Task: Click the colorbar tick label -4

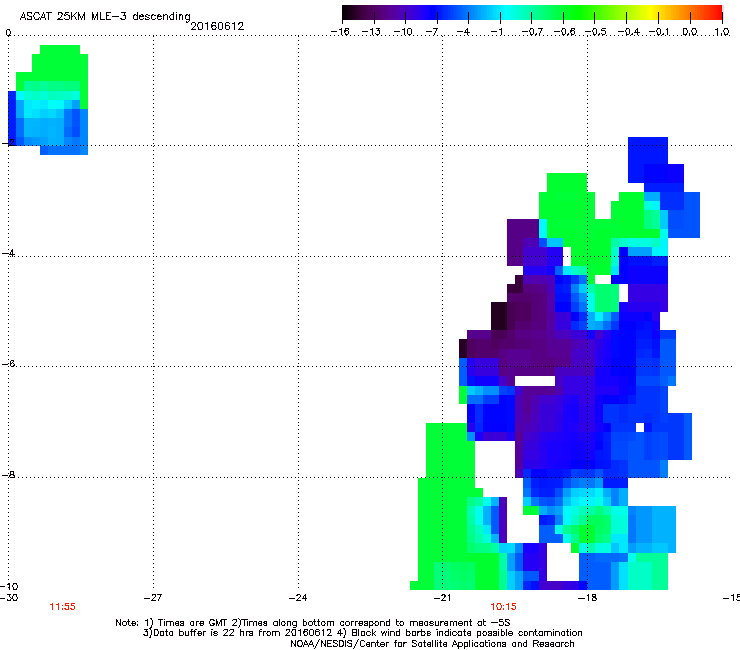Action: click(464, 32)
